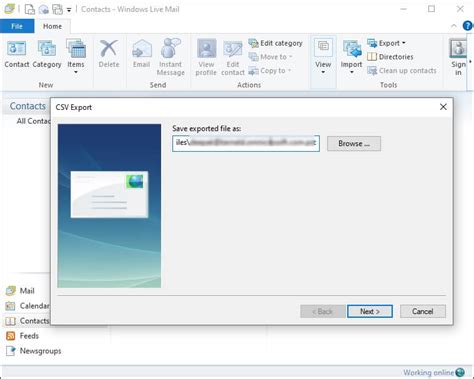
Task: Maximize the Windows Live Mail window
Action: pos(432,9)
